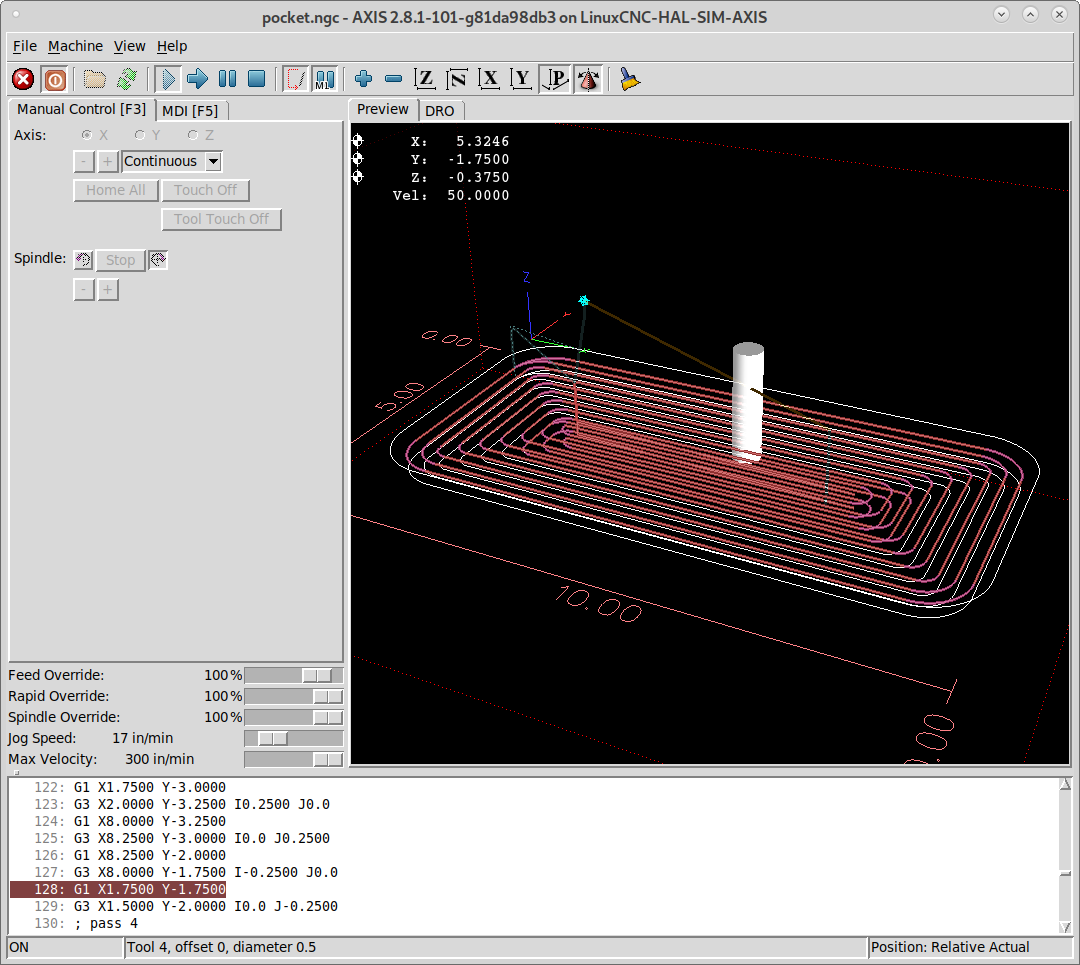This screenshot has width=1080, height=965.
Task: Click Position: Relative Actual status text
Action: [950, 948]
